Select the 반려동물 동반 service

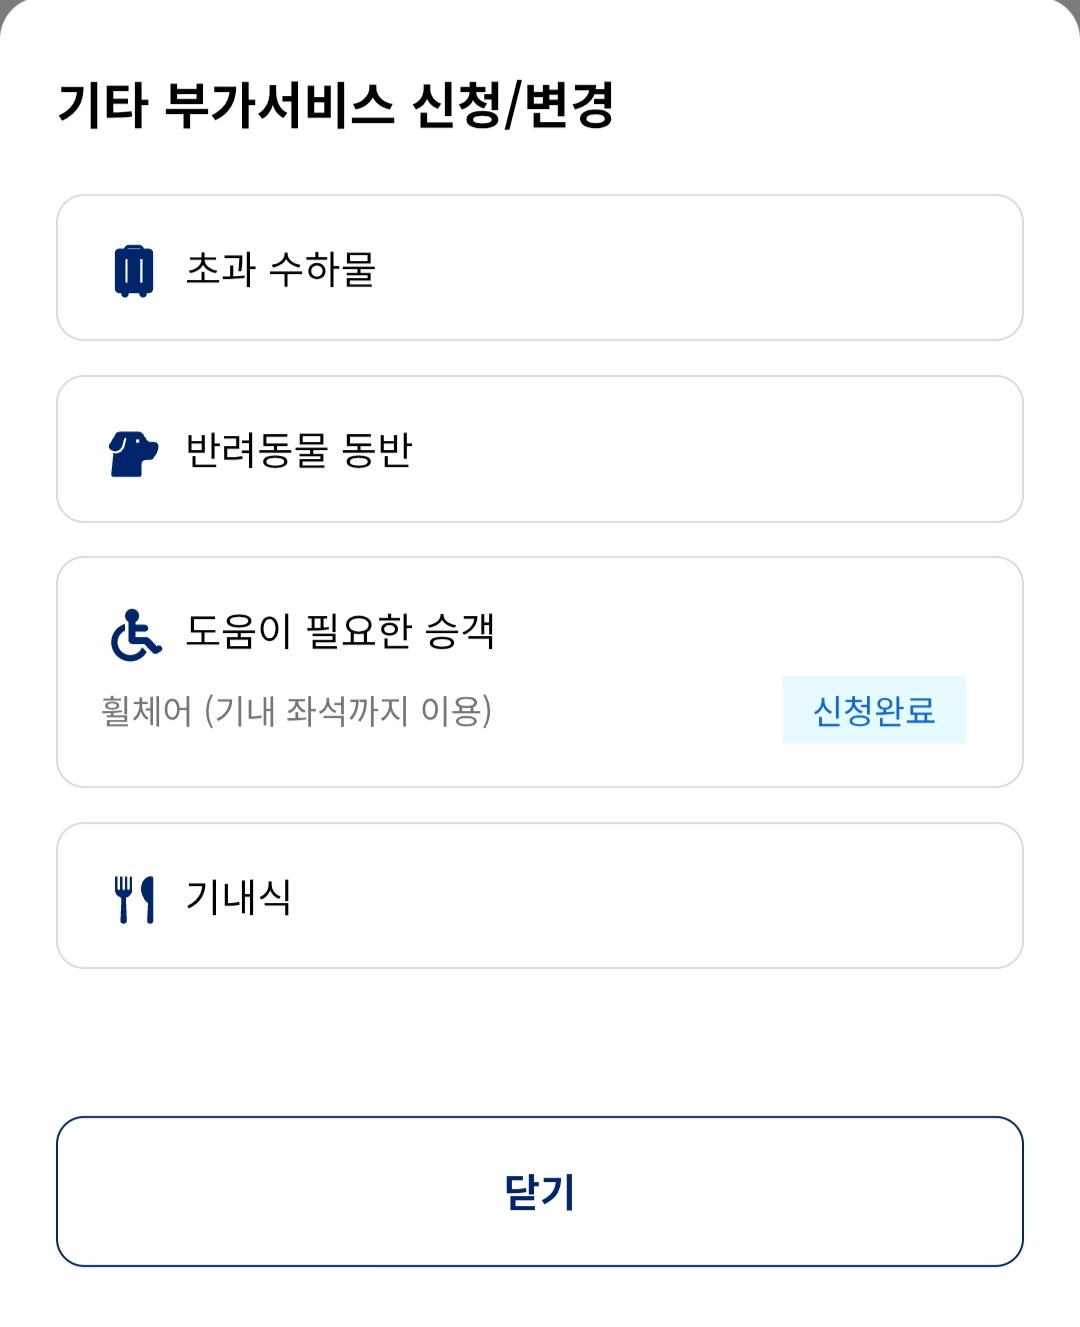click(540, 449)
